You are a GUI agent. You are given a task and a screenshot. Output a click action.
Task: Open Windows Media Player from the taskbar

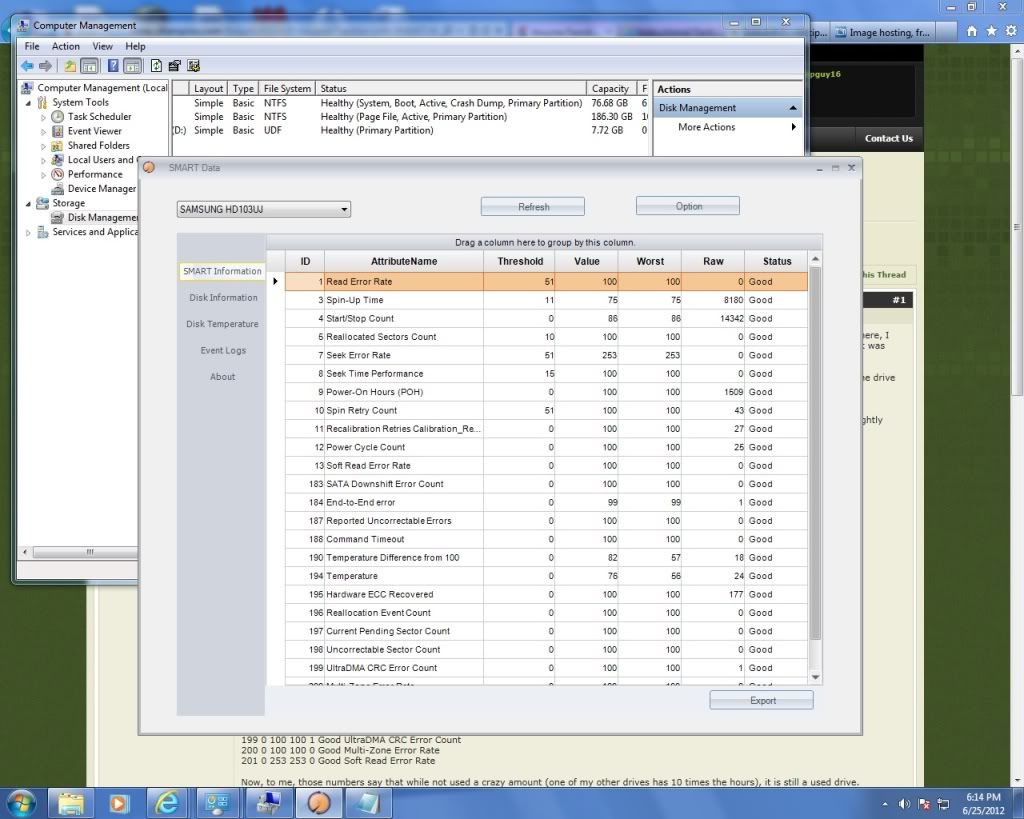click(118, 803)
